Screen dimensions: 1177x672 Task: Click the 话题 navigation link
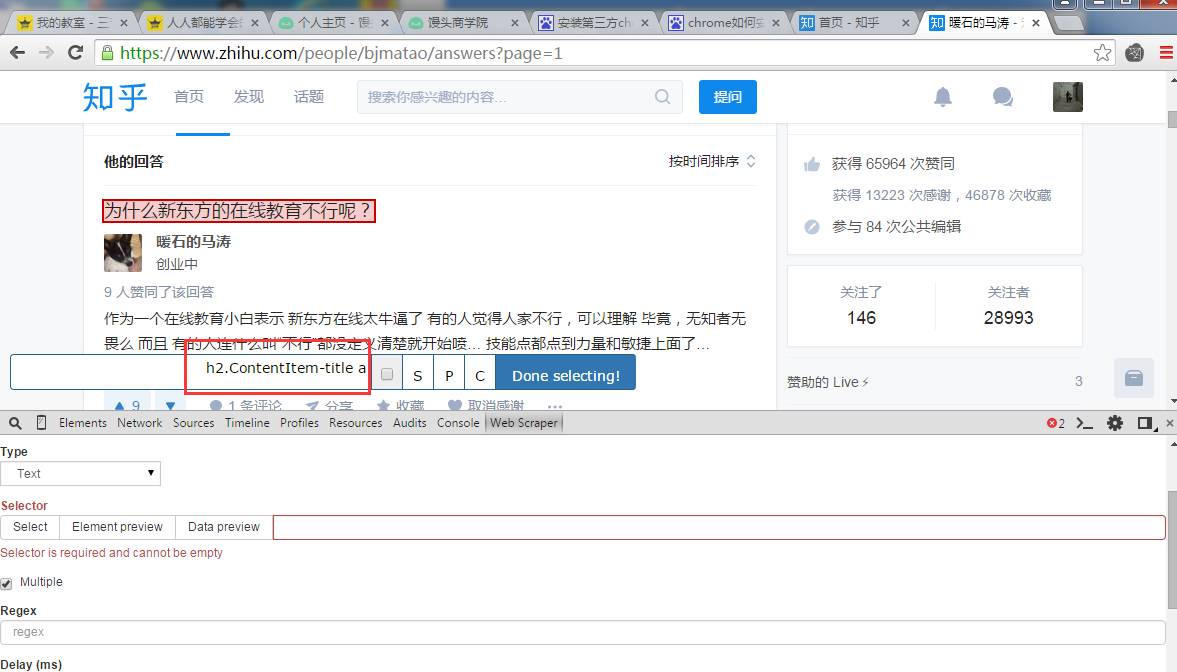[309, 97]
